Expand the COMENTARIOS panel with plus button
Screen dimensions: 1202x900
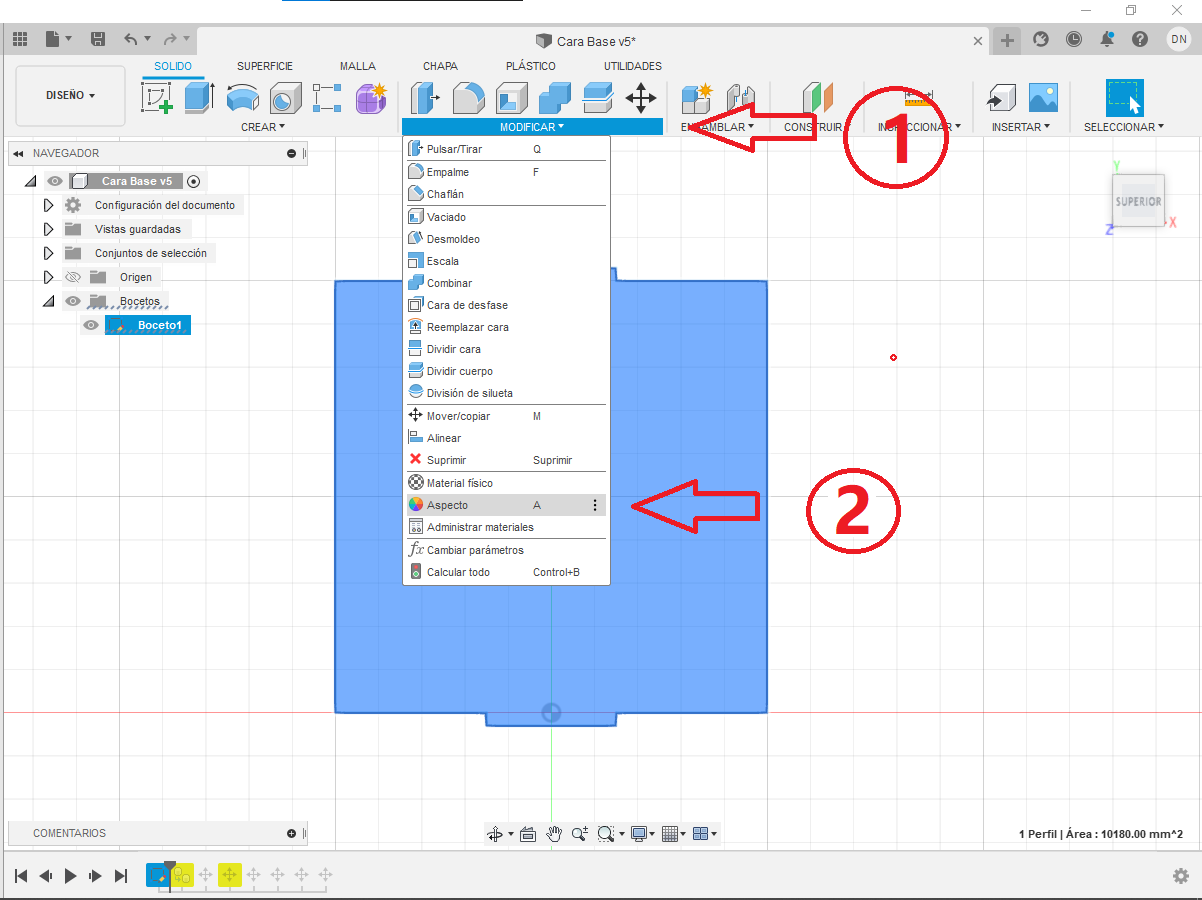(x=291, y=833)
